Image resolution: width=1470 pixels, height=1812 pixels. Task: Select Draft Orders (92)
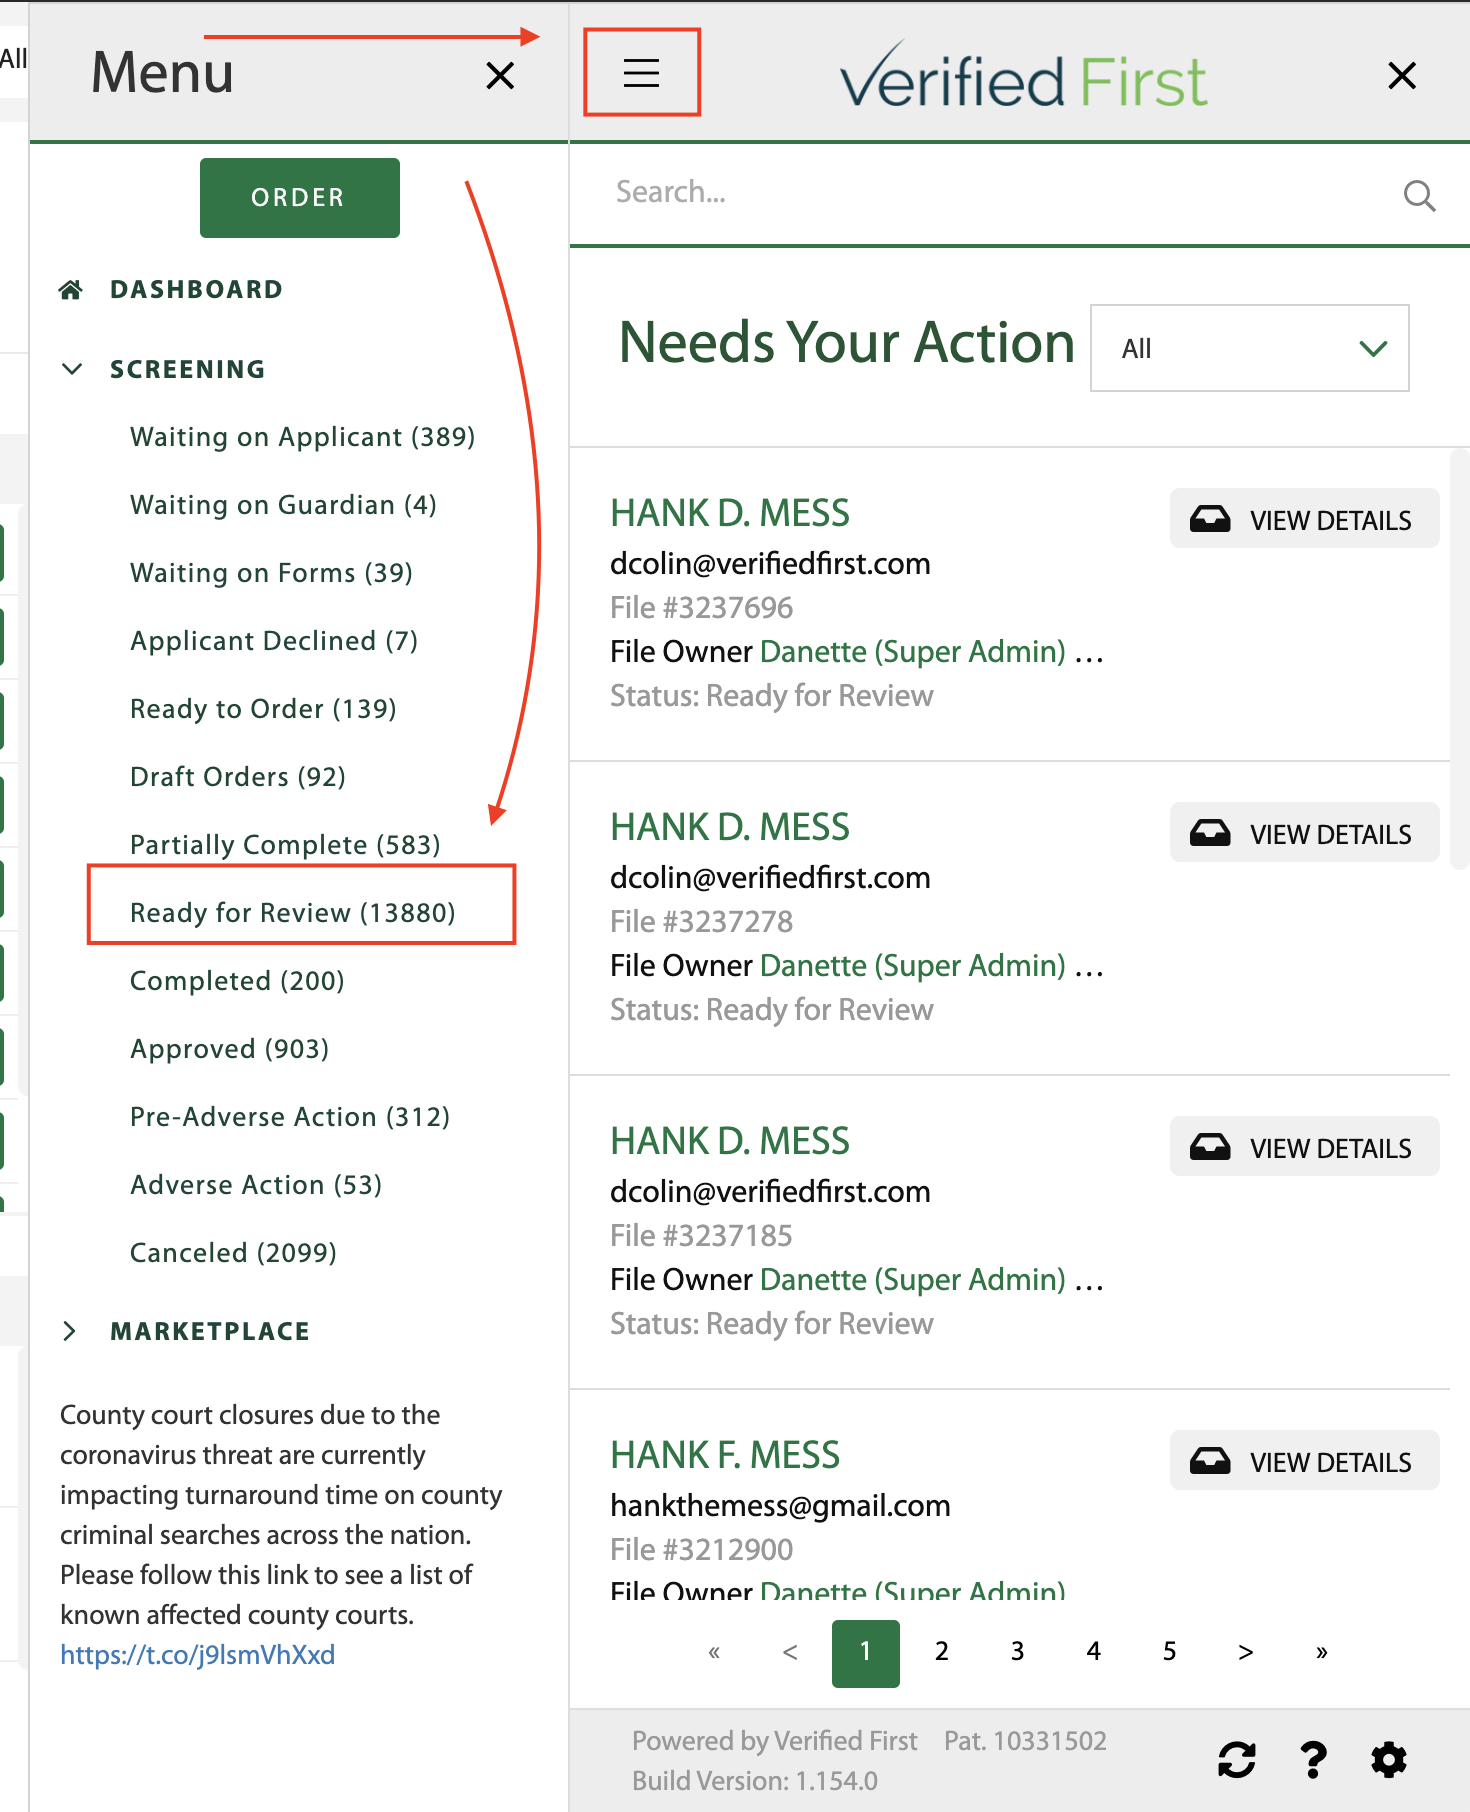238,777
